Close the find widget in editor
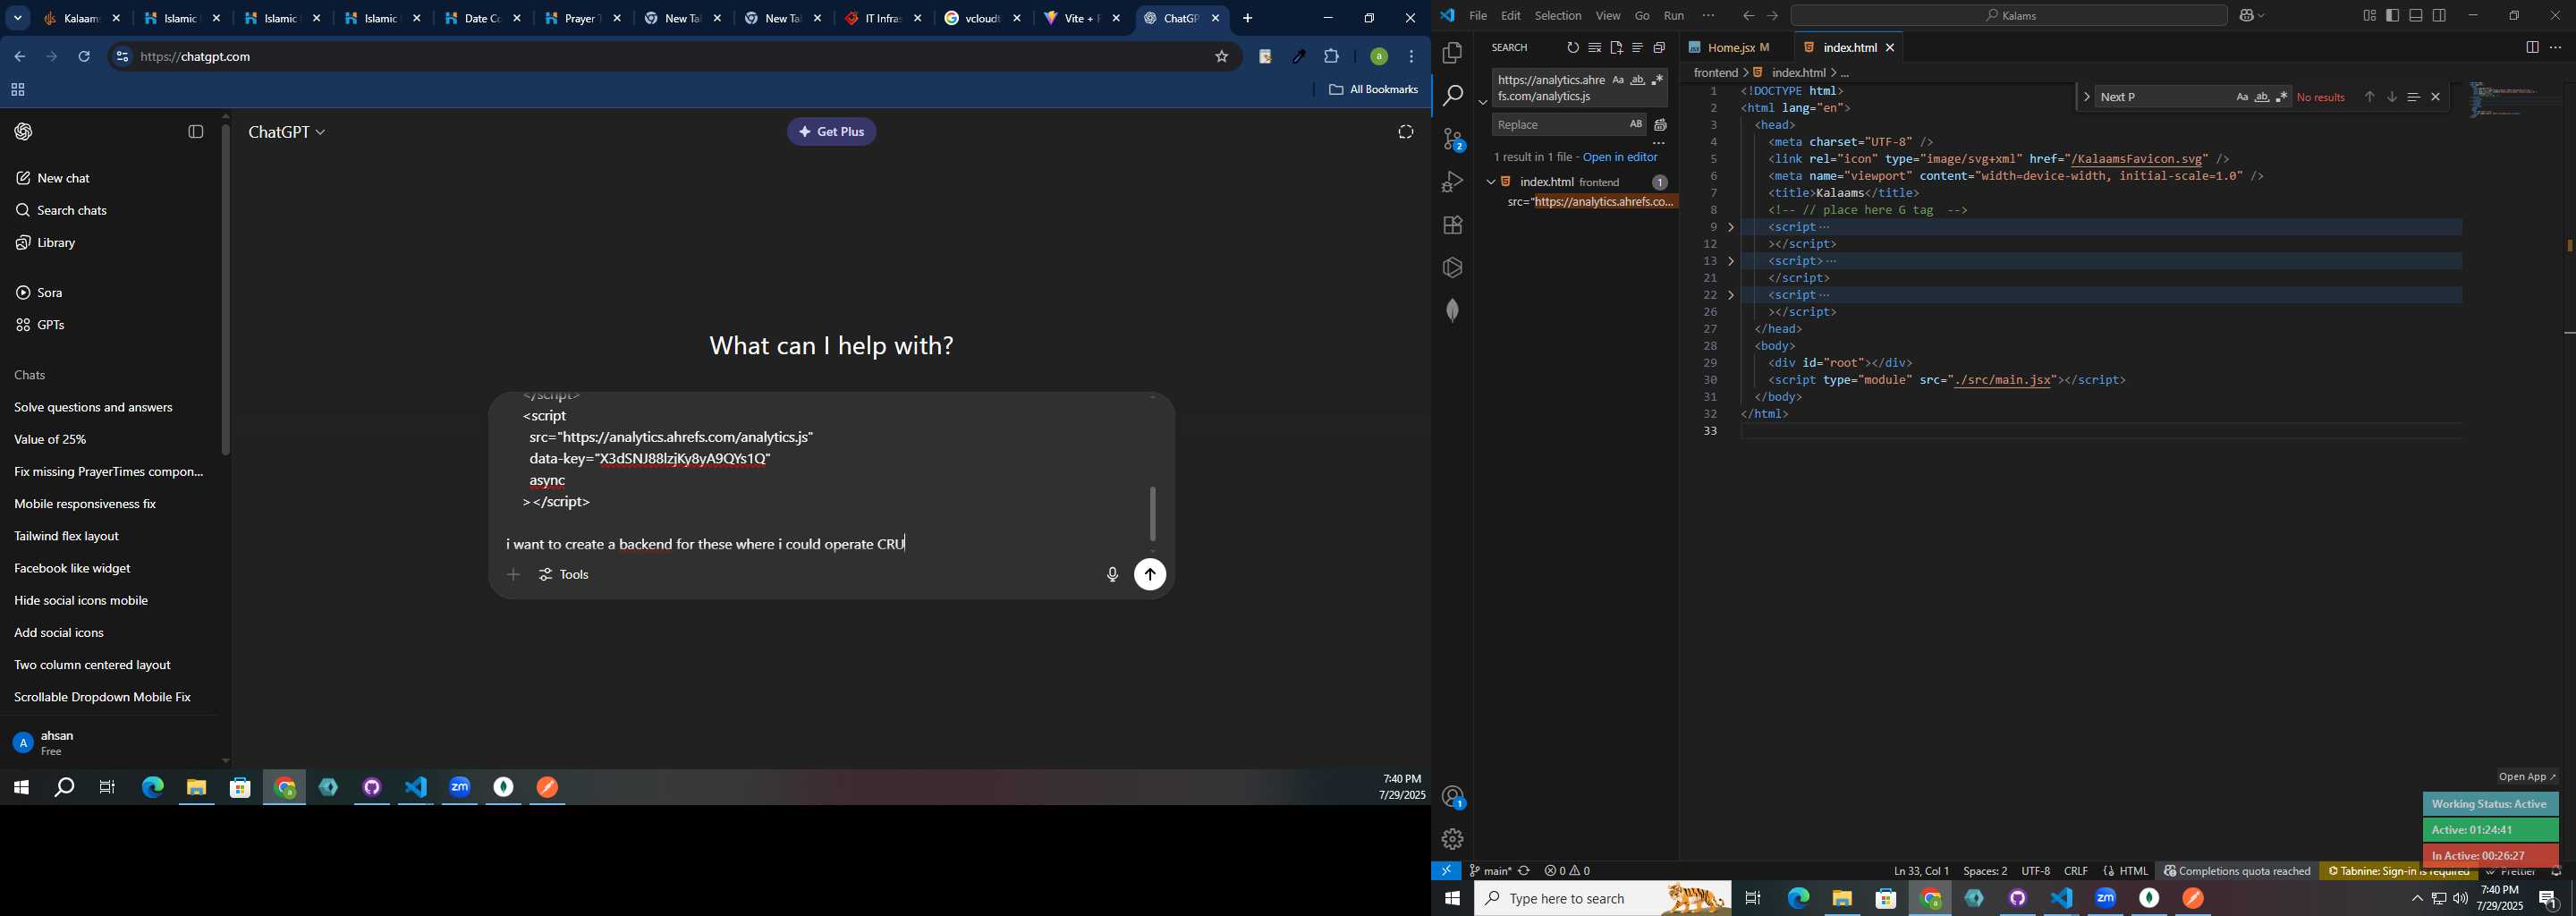The height and width of the screenshot is (916, 2576). [x=2436, y=97]
